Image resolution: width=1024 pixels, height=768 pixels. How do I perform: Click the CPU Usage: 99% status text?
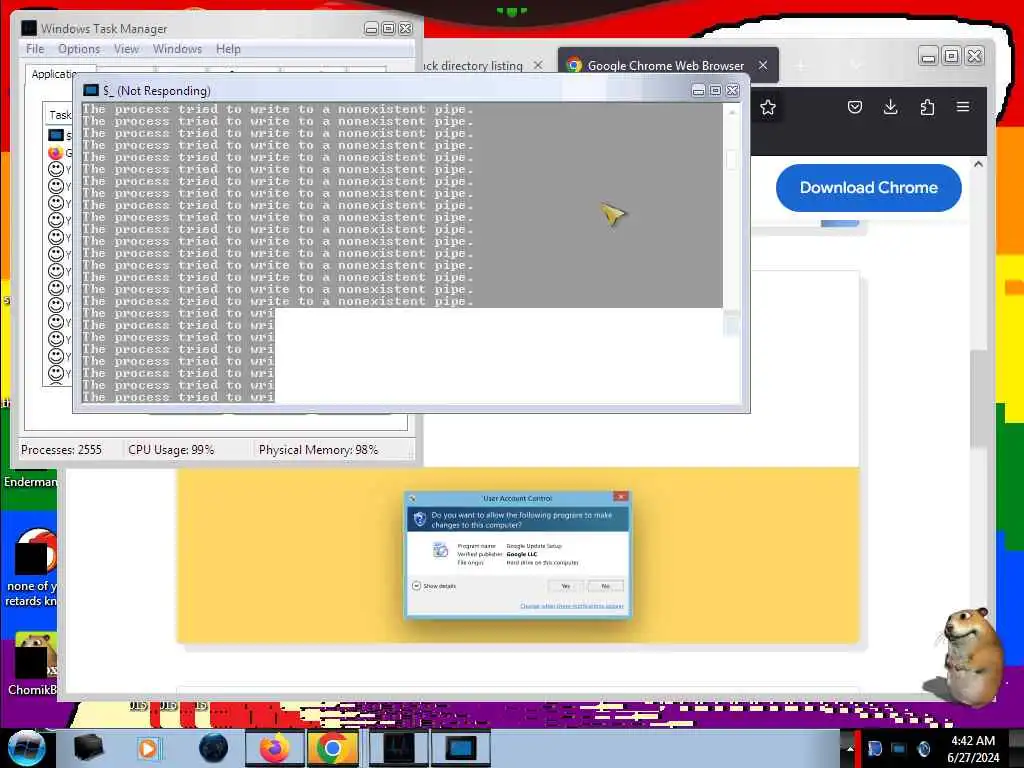point(171,449)
